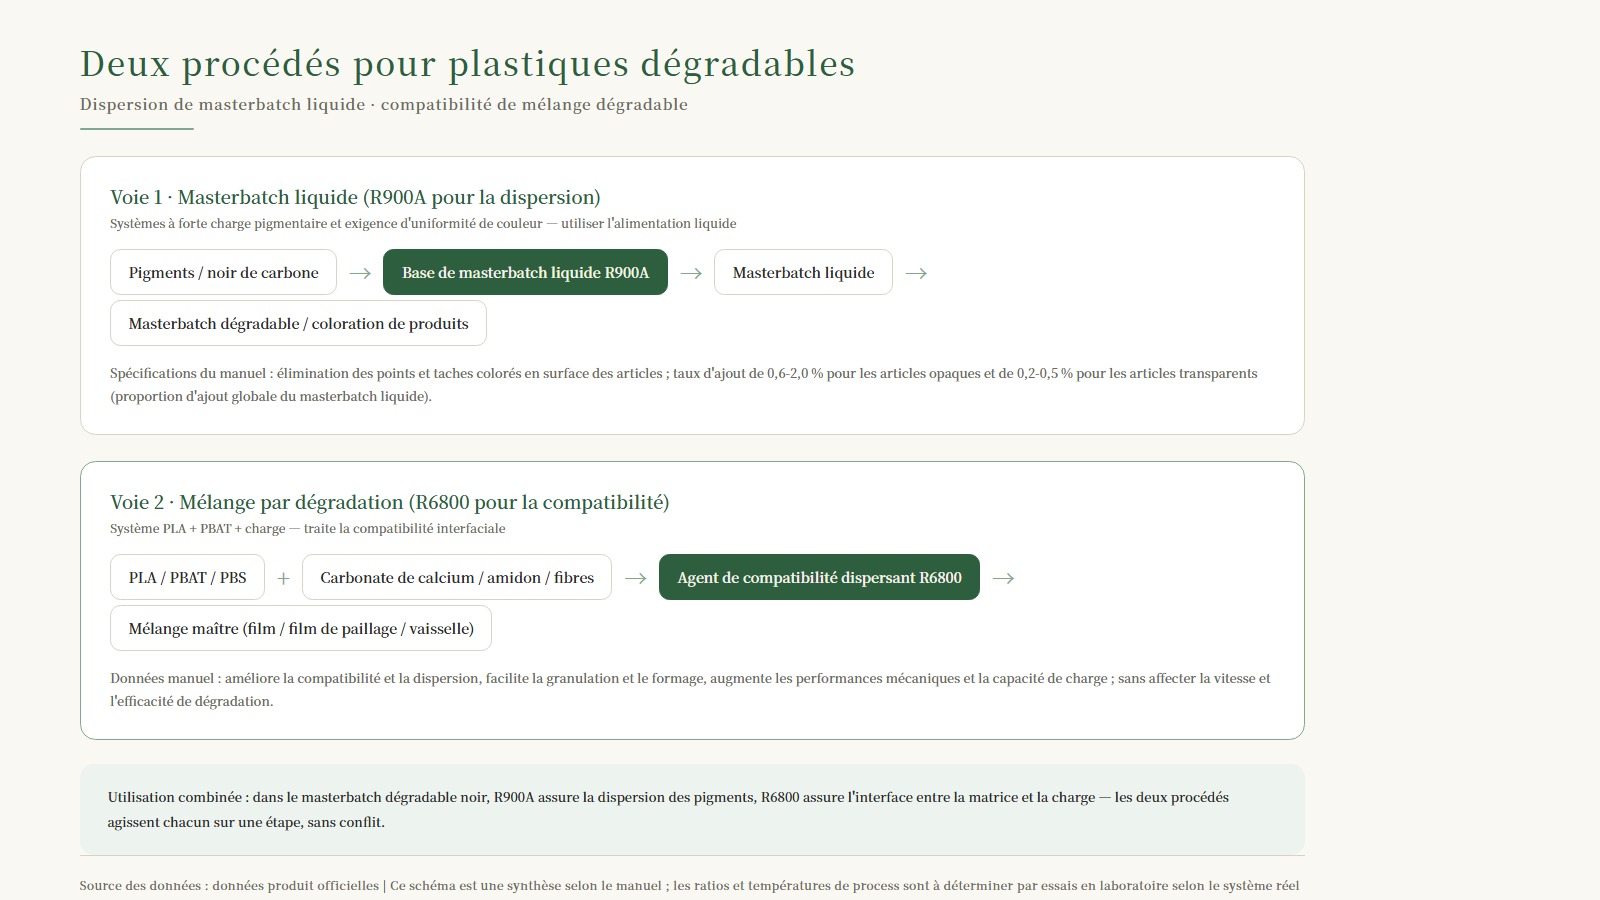The image size is (1600, 900).
Task: Click 'Systèmes à forte charge pigmentaire' description
Action: 423,223
